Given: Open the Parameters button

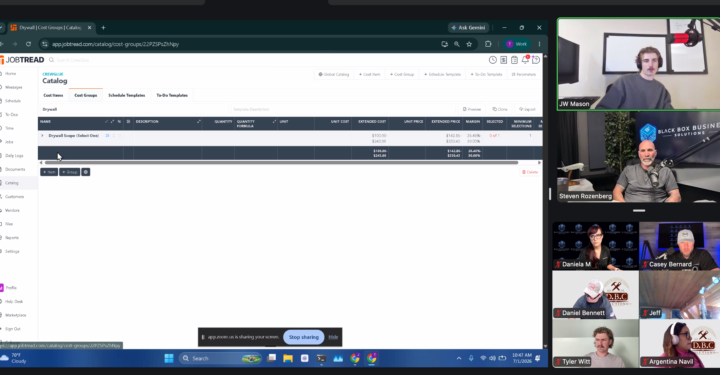Looking at the screenshot, I should tap(523, 74).
